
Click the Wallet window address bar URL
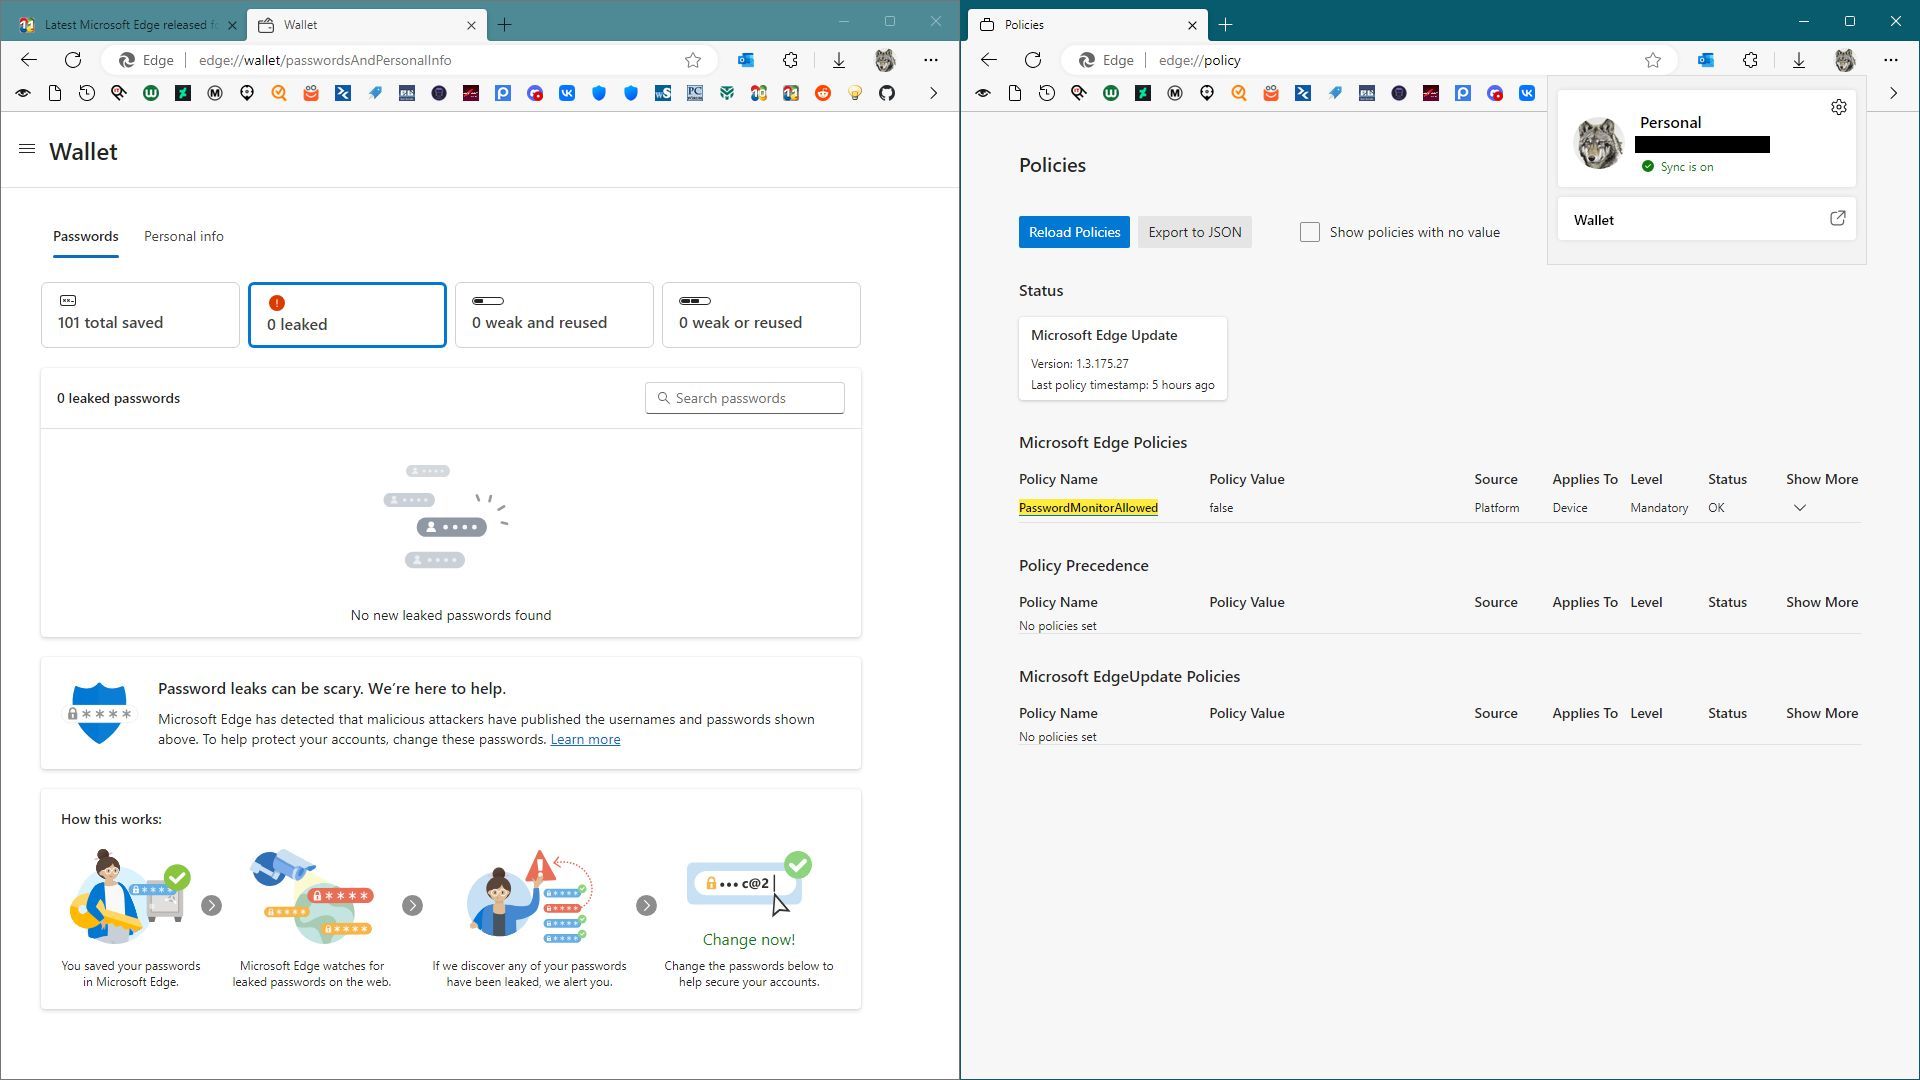click(325, 60)
